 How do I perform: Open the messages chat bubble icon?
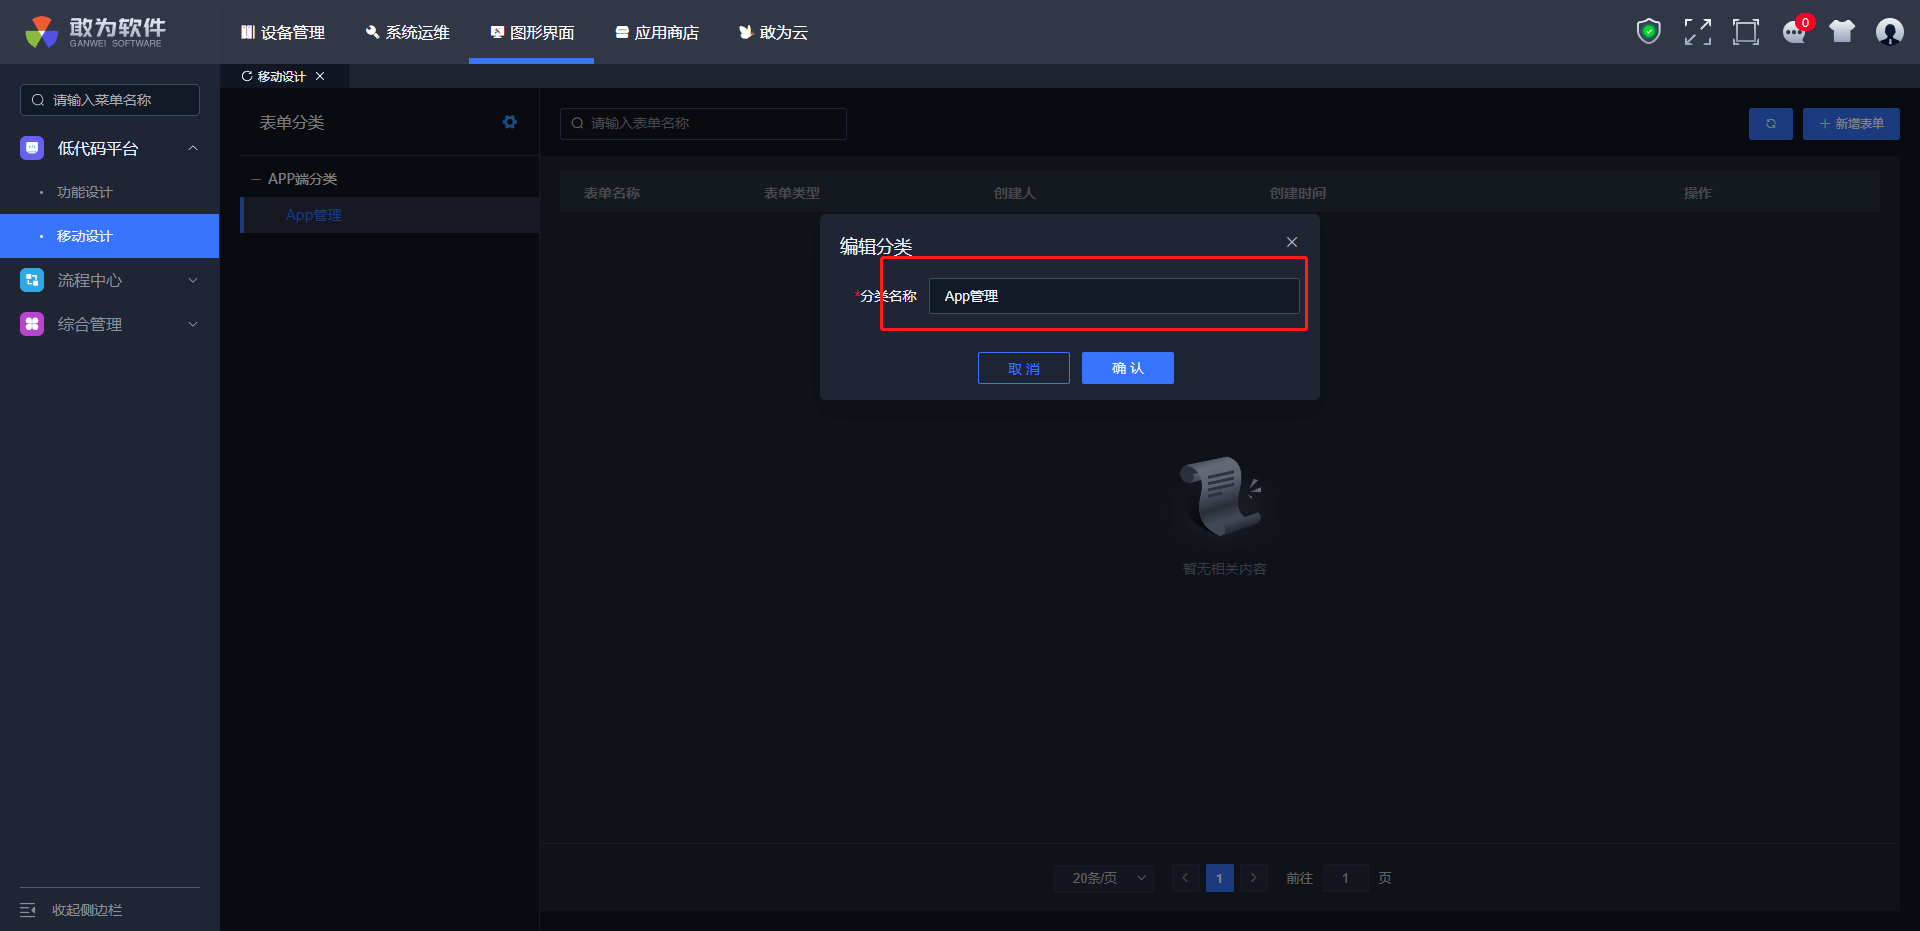(x=1794, y=32)
